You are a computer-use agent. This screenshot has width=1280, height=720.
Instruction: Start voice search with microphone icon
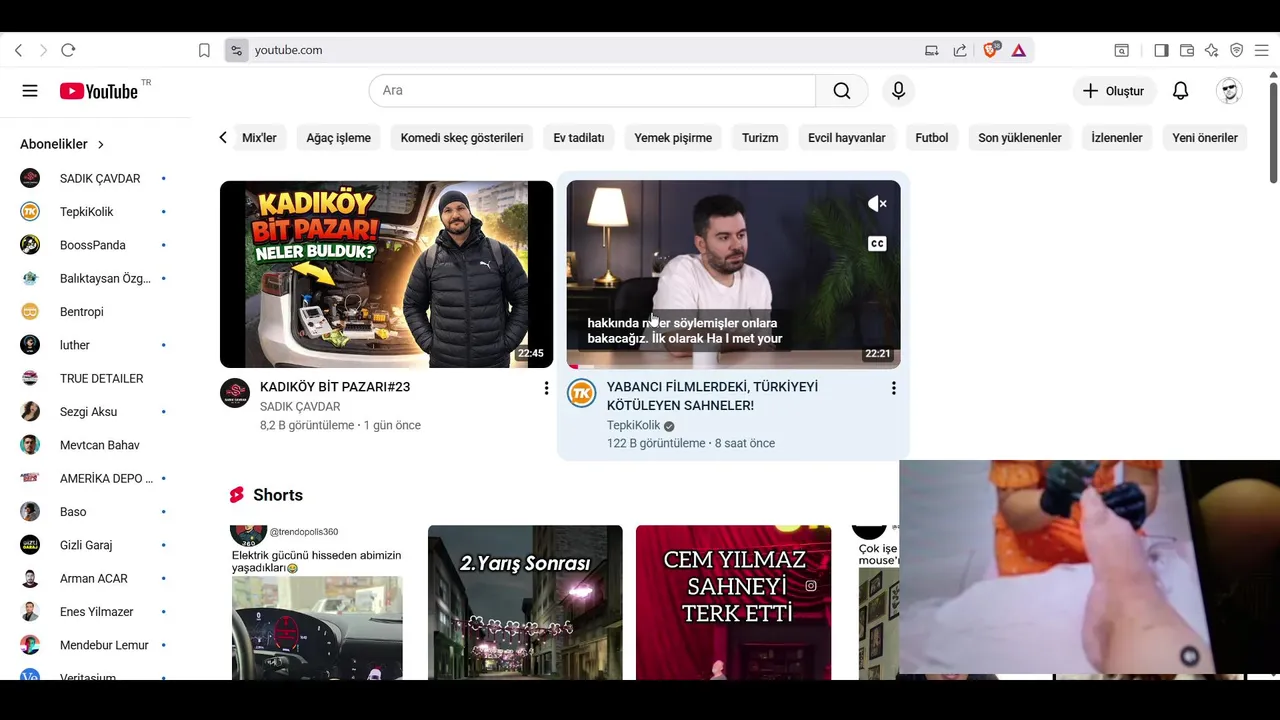(898, 91)
